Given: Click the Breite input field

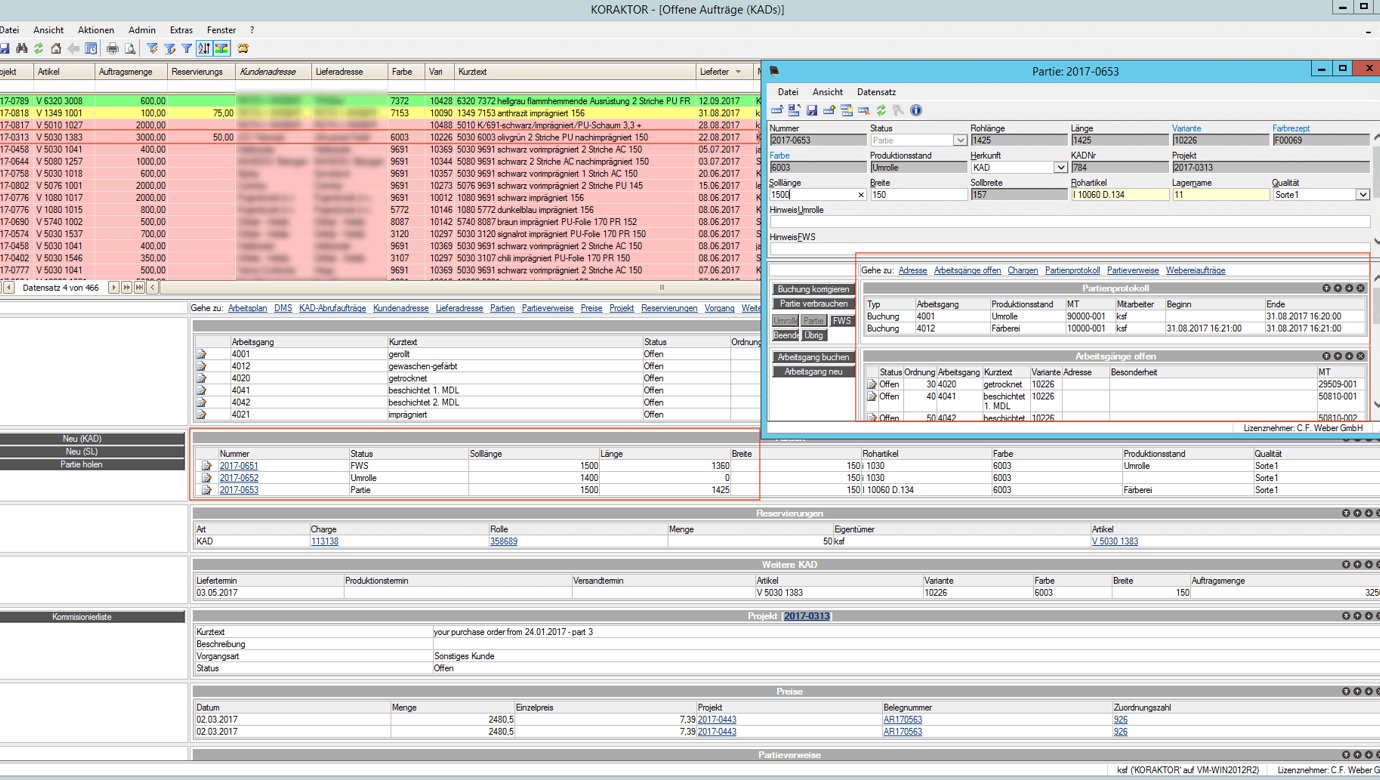Looking at the screenshot, I should [x=915, y=195].
